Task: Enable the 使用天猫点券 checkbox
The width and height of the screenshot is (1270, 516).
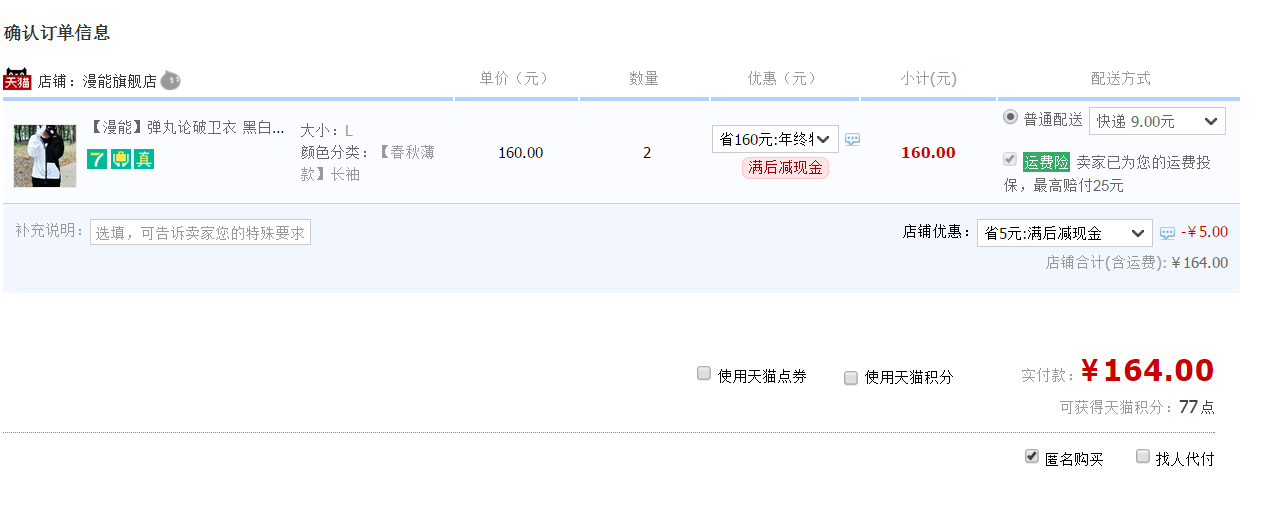Action: pos(704,374)
